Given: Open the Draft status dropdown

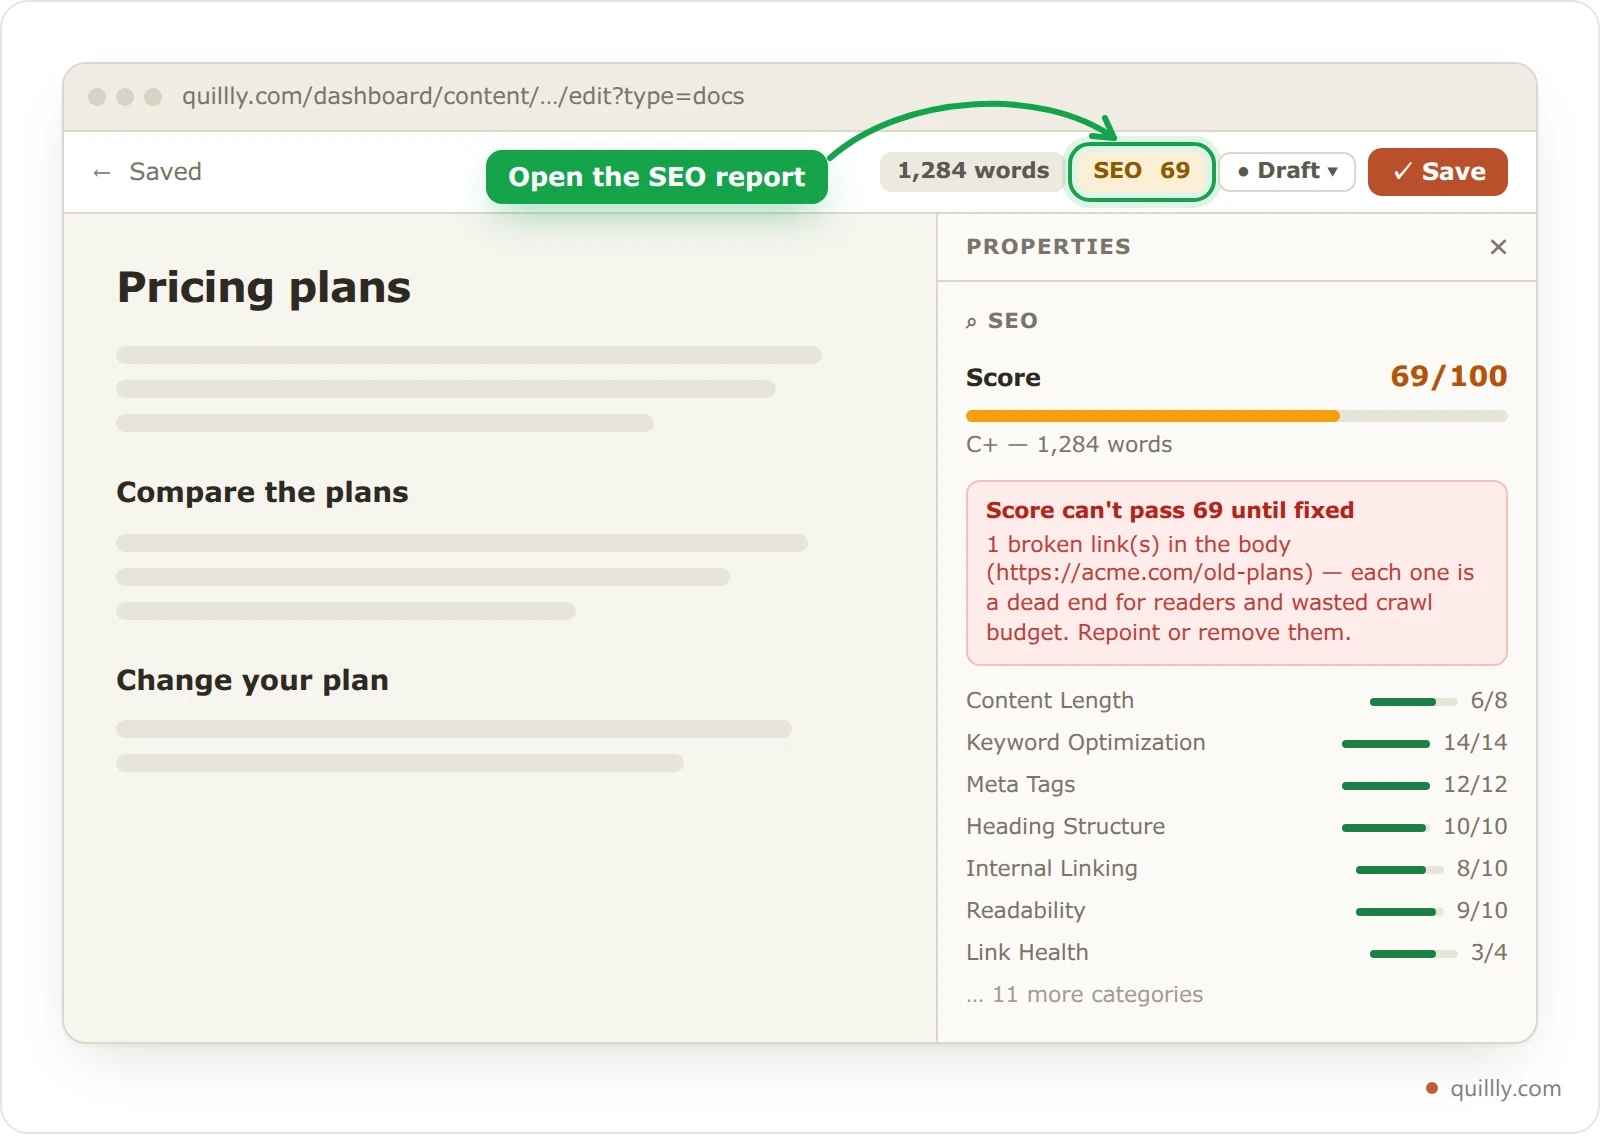Looking at the screenshot, I should (1287, 171).
